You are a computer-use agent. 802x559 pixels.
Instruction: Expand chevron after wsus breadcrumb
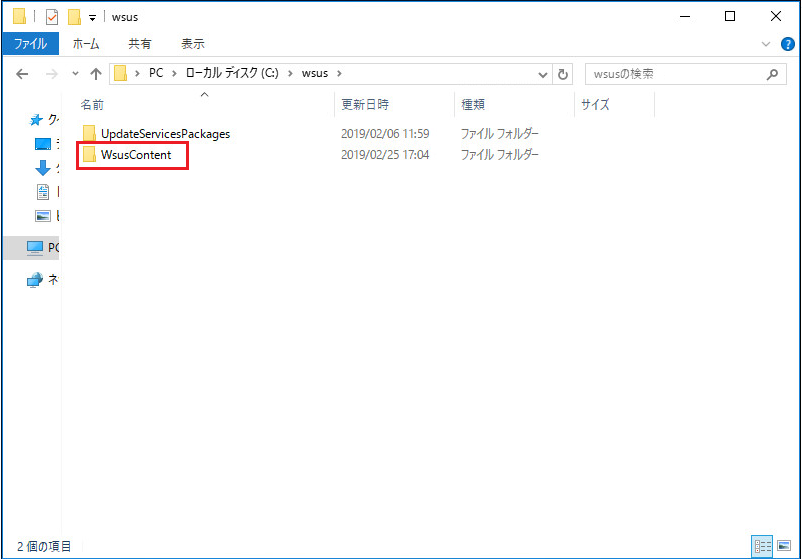tap(339, 74)
